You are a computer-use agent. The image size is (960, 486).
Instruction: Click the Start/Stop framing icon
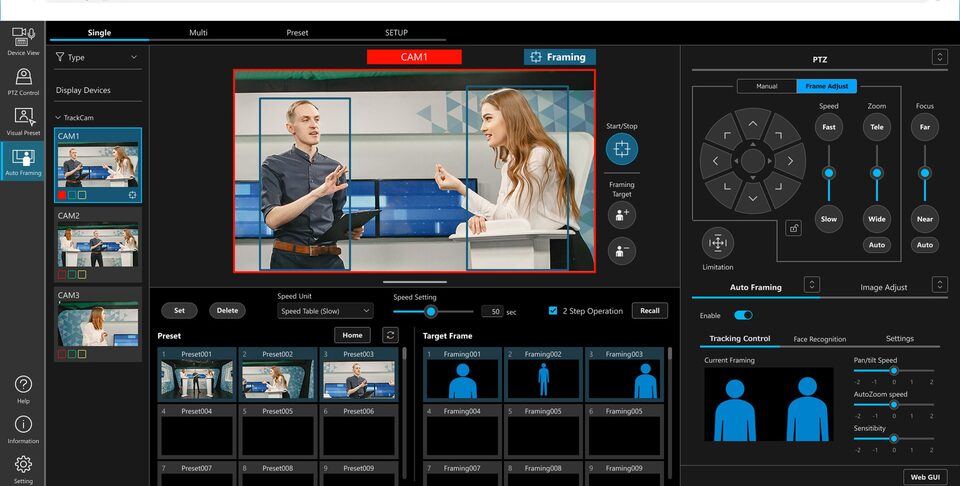(x=621, y=149)
